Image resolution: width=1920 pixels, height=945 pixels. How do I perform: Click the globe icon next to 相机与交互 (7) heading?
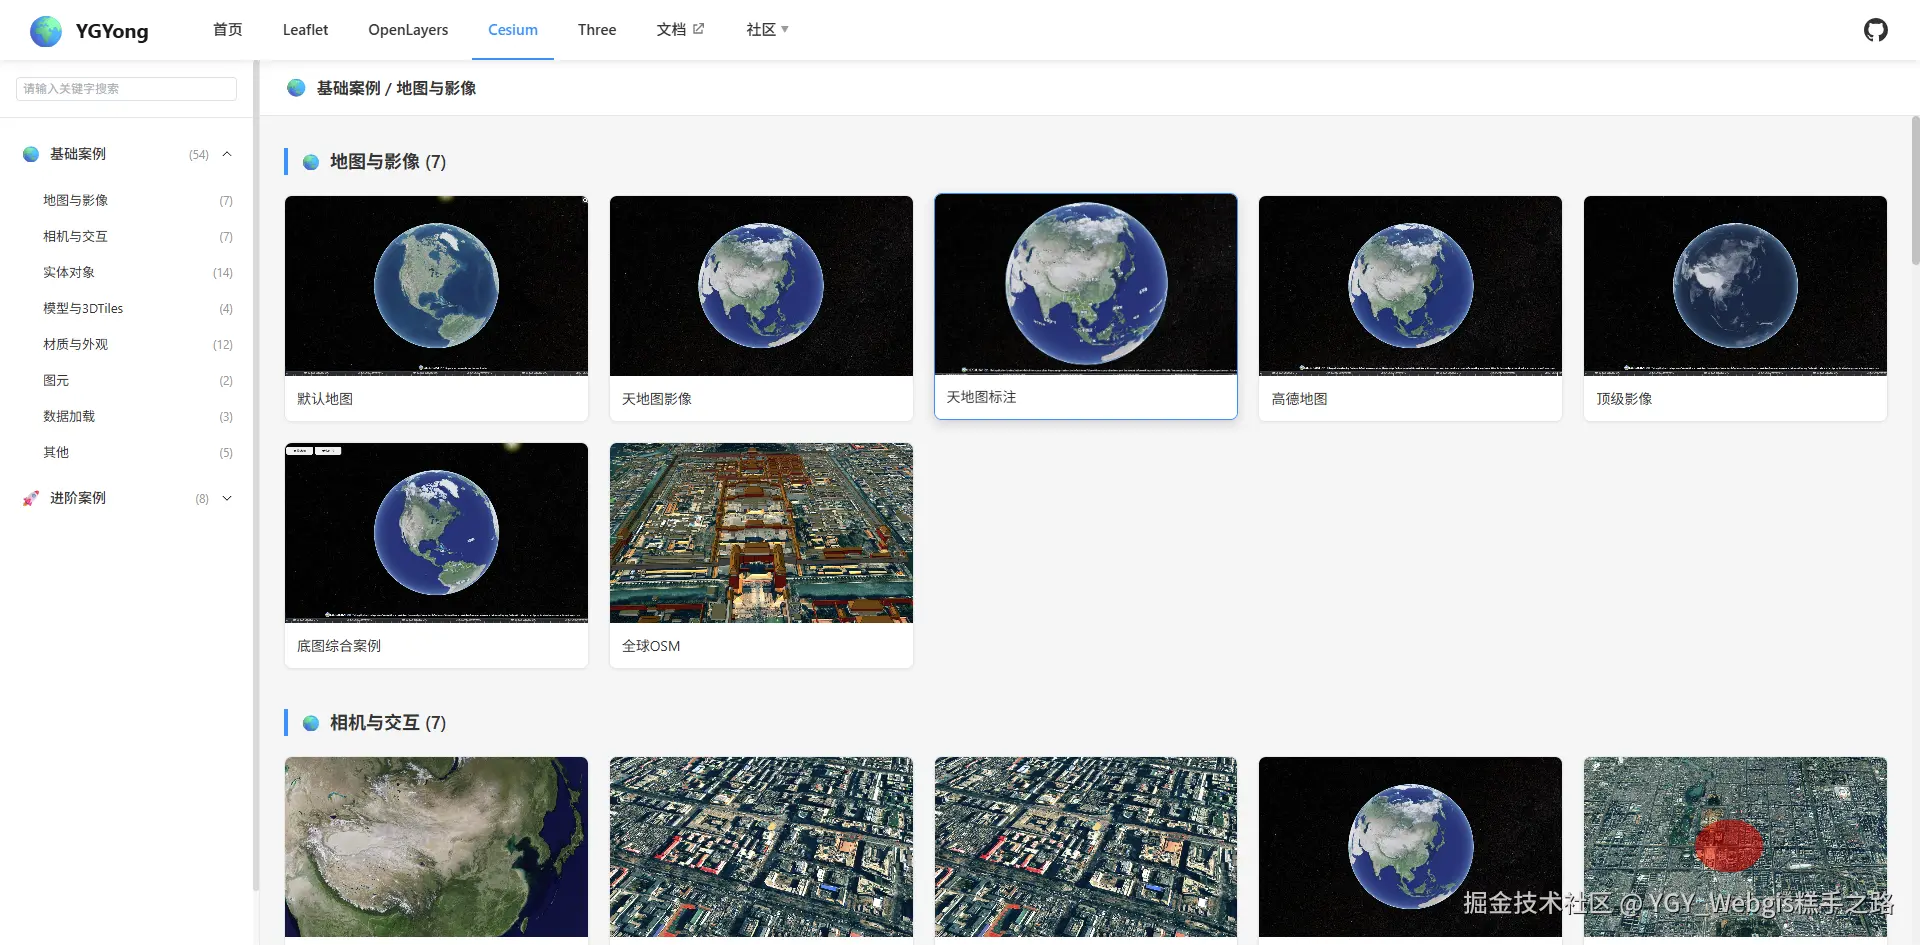[311, 723]
